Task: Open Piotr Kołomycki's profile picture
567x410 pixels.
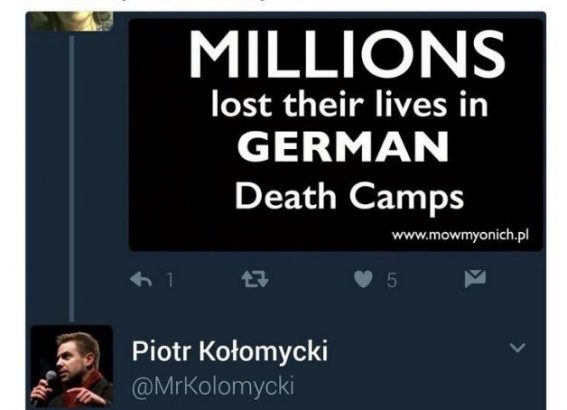Action: coord(72,366)
